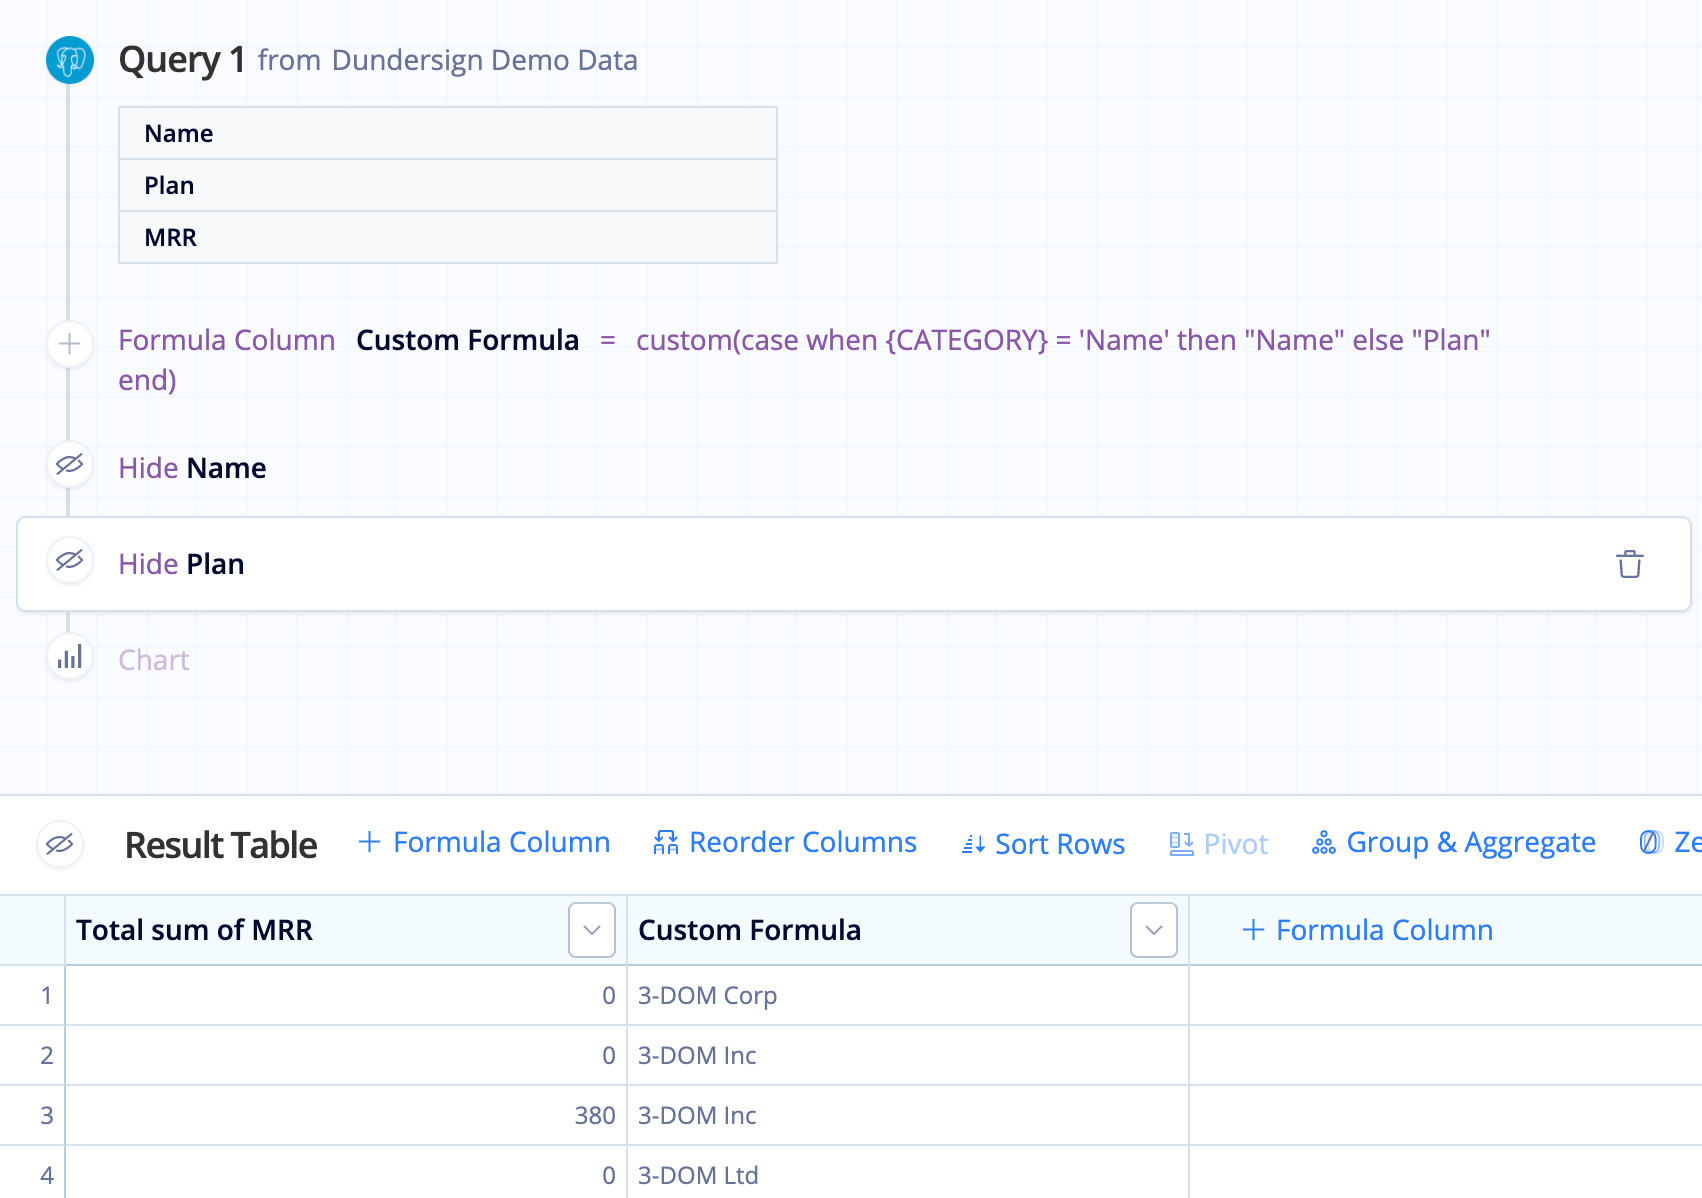Click the plus icon beside Formula Column step

pyautogui.click(x=70, y=344)
